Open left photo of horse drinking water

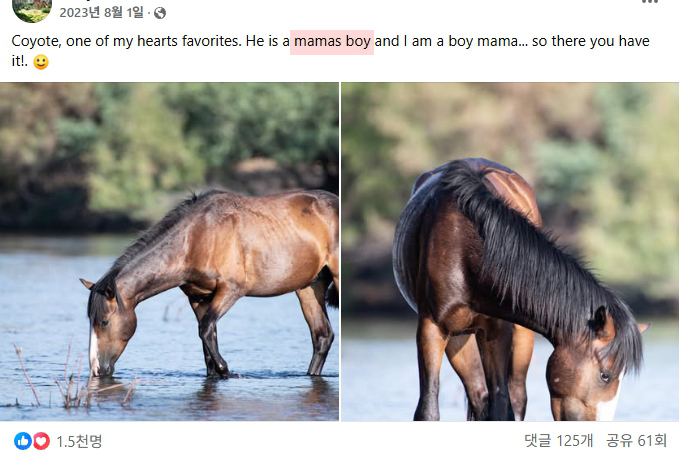[169, 251]
